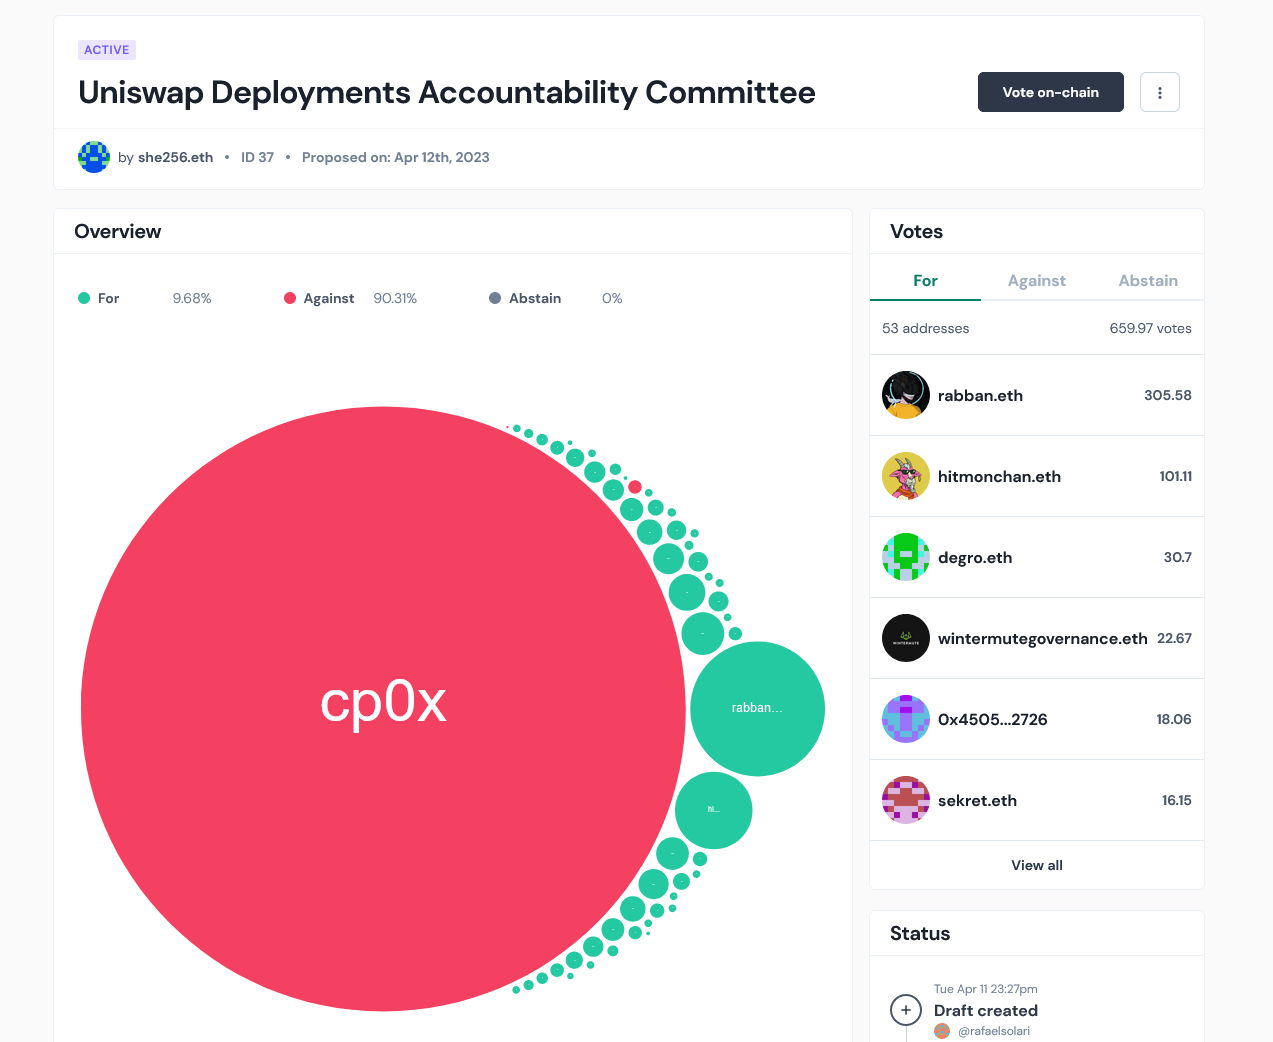This screenshot has height=1042, width=1273.
Task: Switch to the For votes tab
Action: (x=925, y=281)
